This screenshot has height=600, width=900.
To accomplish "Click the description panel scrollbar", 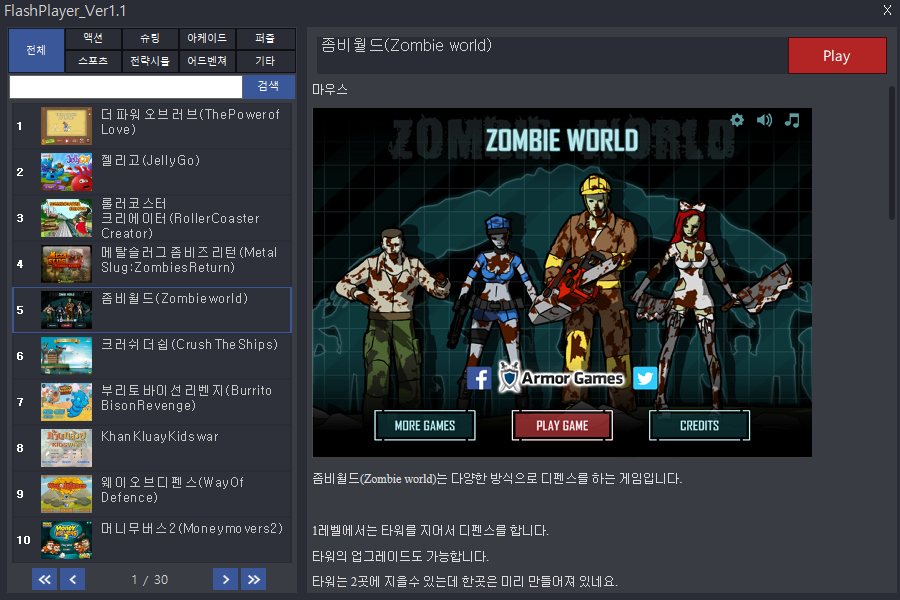I will click(x=891, y=153).
